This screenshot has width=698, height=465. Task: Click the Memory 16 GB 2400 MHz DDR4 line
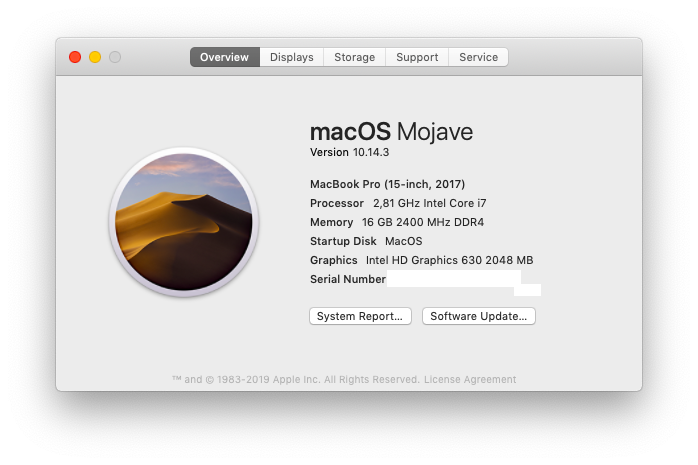pyautogui.click(x=397, y=222)
